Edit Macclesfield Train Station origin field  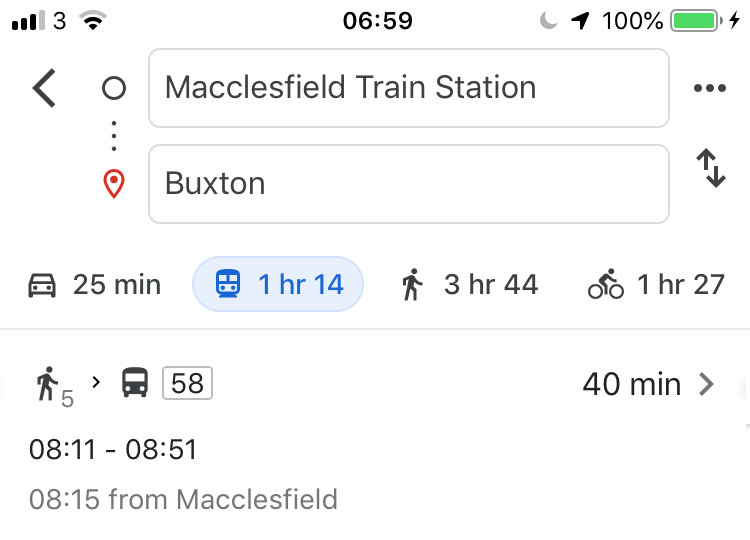[408, 88]
